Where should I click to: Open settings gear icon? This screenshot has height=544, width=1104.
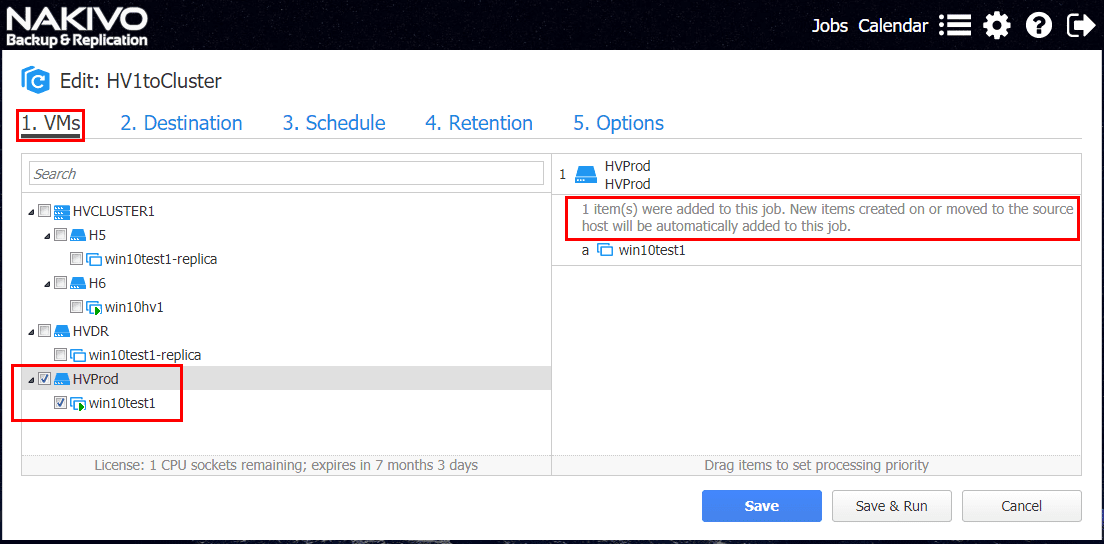tap(997, 26)
